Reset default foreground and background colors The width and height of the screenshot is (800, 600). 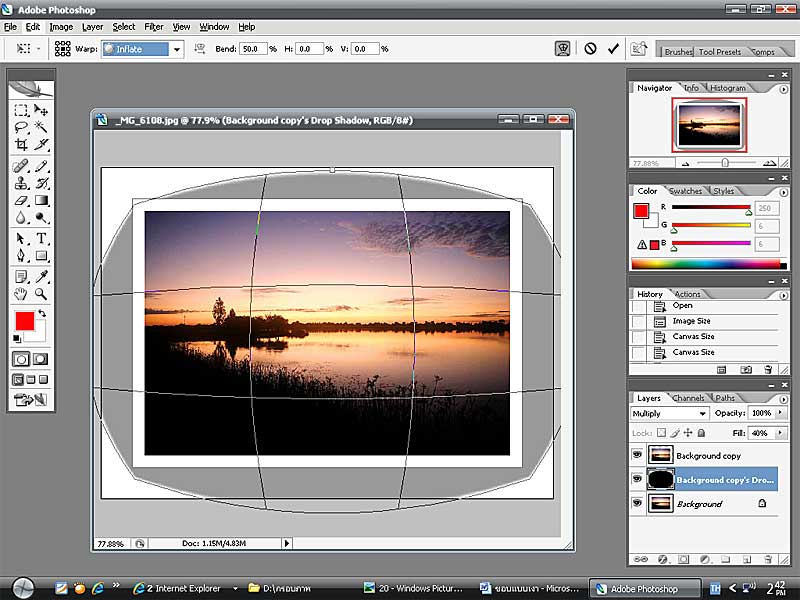point(17,339)
